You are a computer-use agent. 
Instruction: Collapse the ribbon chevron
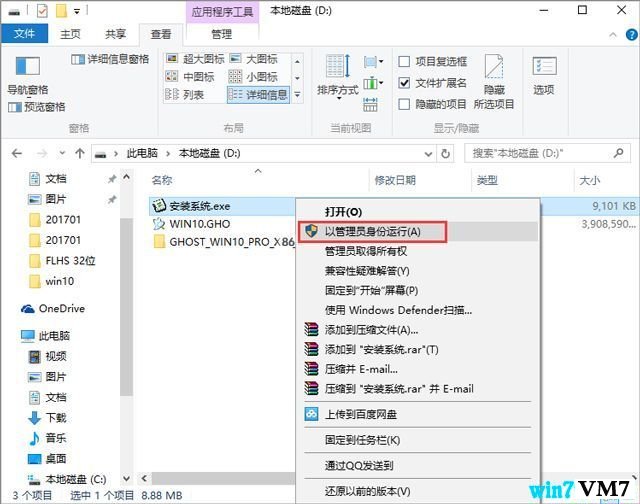coord(613,35)
